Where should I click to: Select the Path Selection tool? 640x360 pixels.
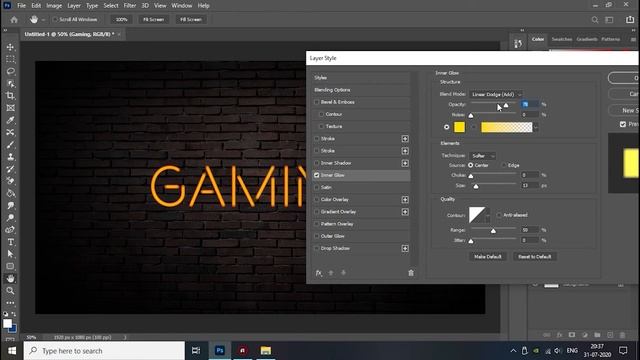click(x=11, y=254)
